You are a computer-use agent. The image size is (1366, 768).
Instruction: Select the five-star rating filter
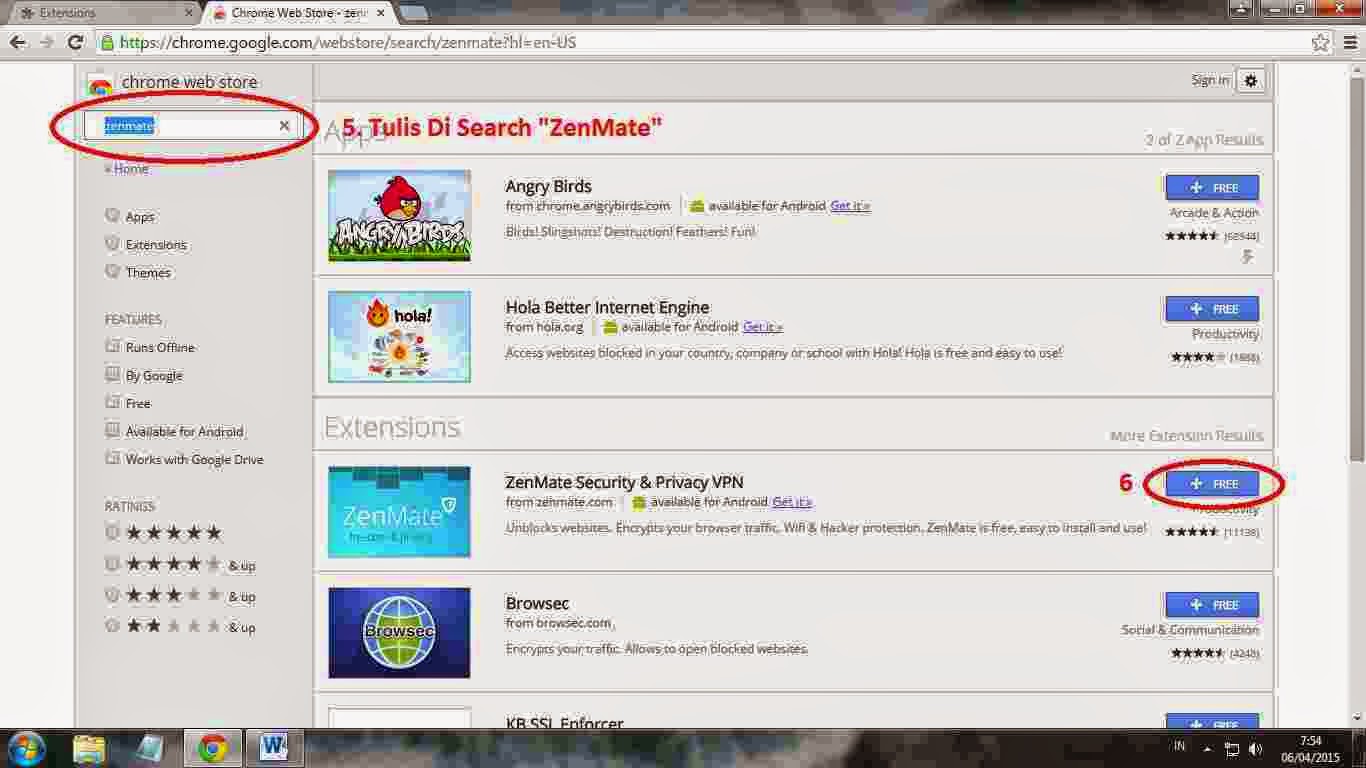click(x=112, y=533)
